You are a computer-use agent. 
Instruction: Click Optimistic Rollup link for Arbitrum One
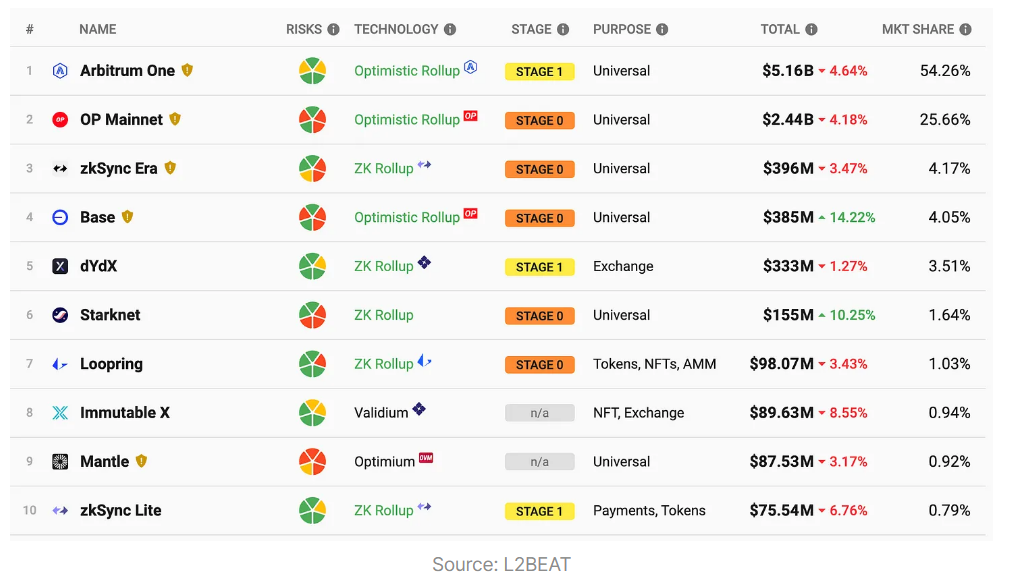(407, 71)
